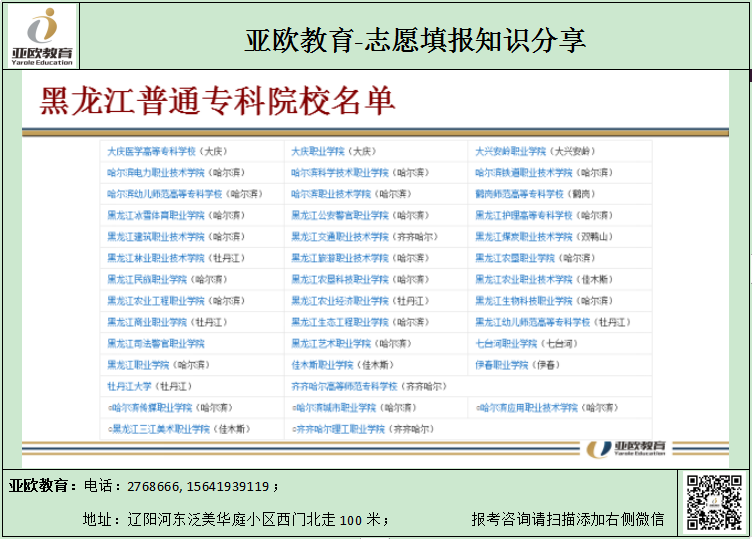
Task: Click the 哈尔滨职业技术学院 link
Action: tap(331, 194)
